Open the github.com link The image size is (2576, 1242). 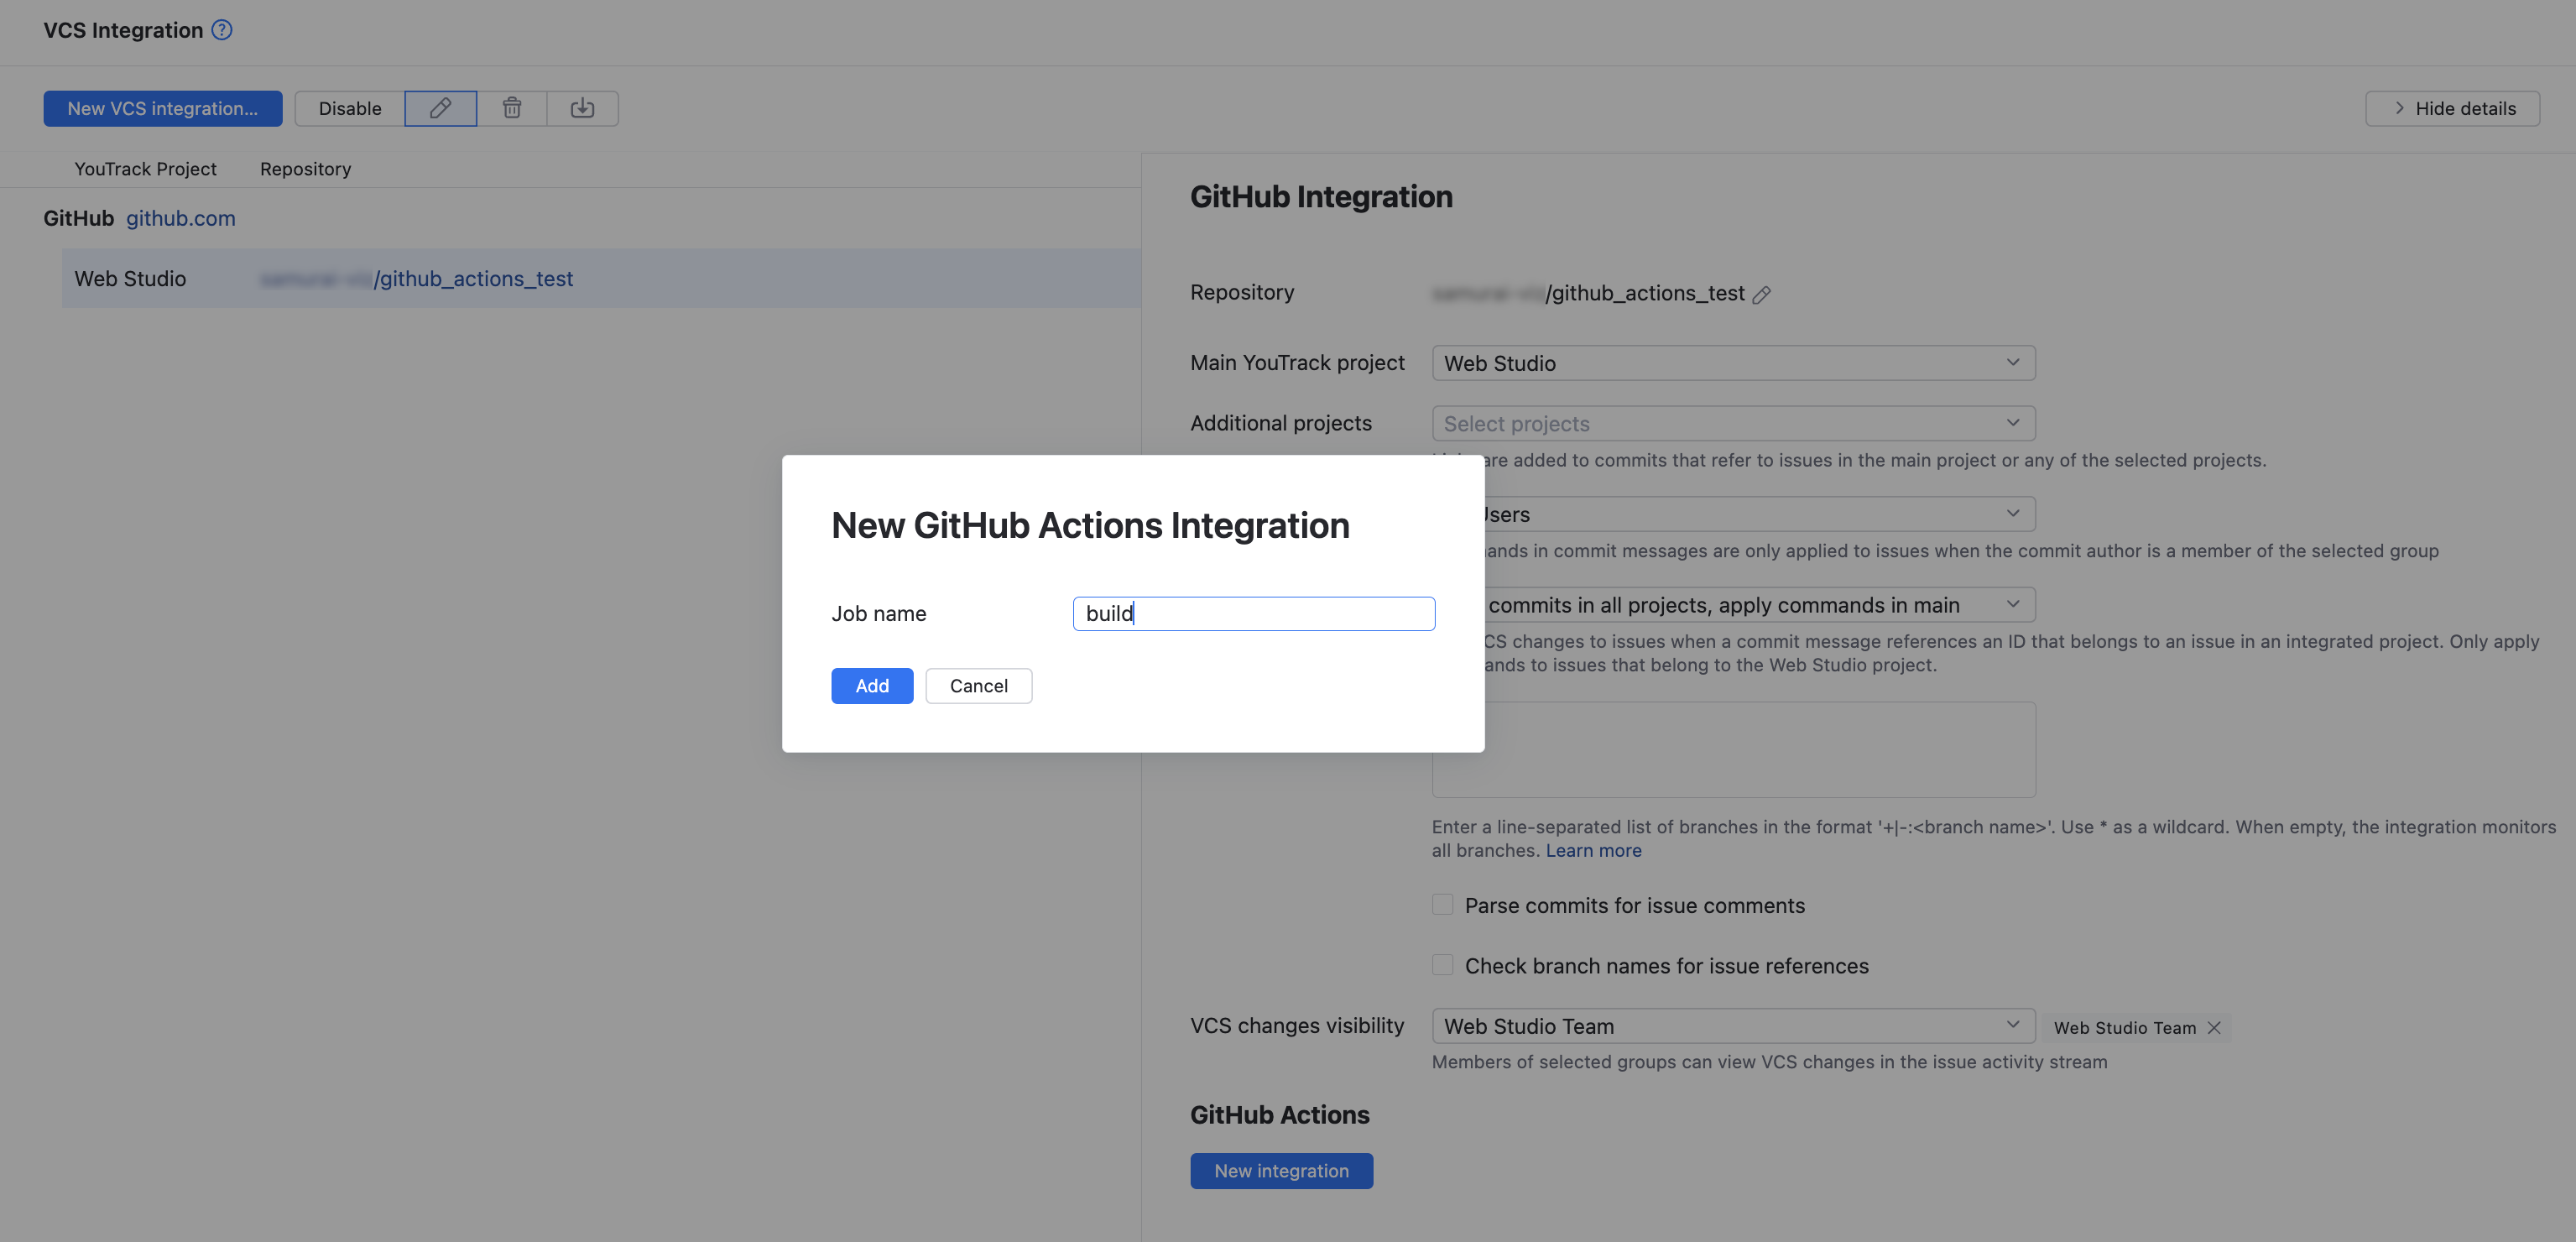pos(181,218)
